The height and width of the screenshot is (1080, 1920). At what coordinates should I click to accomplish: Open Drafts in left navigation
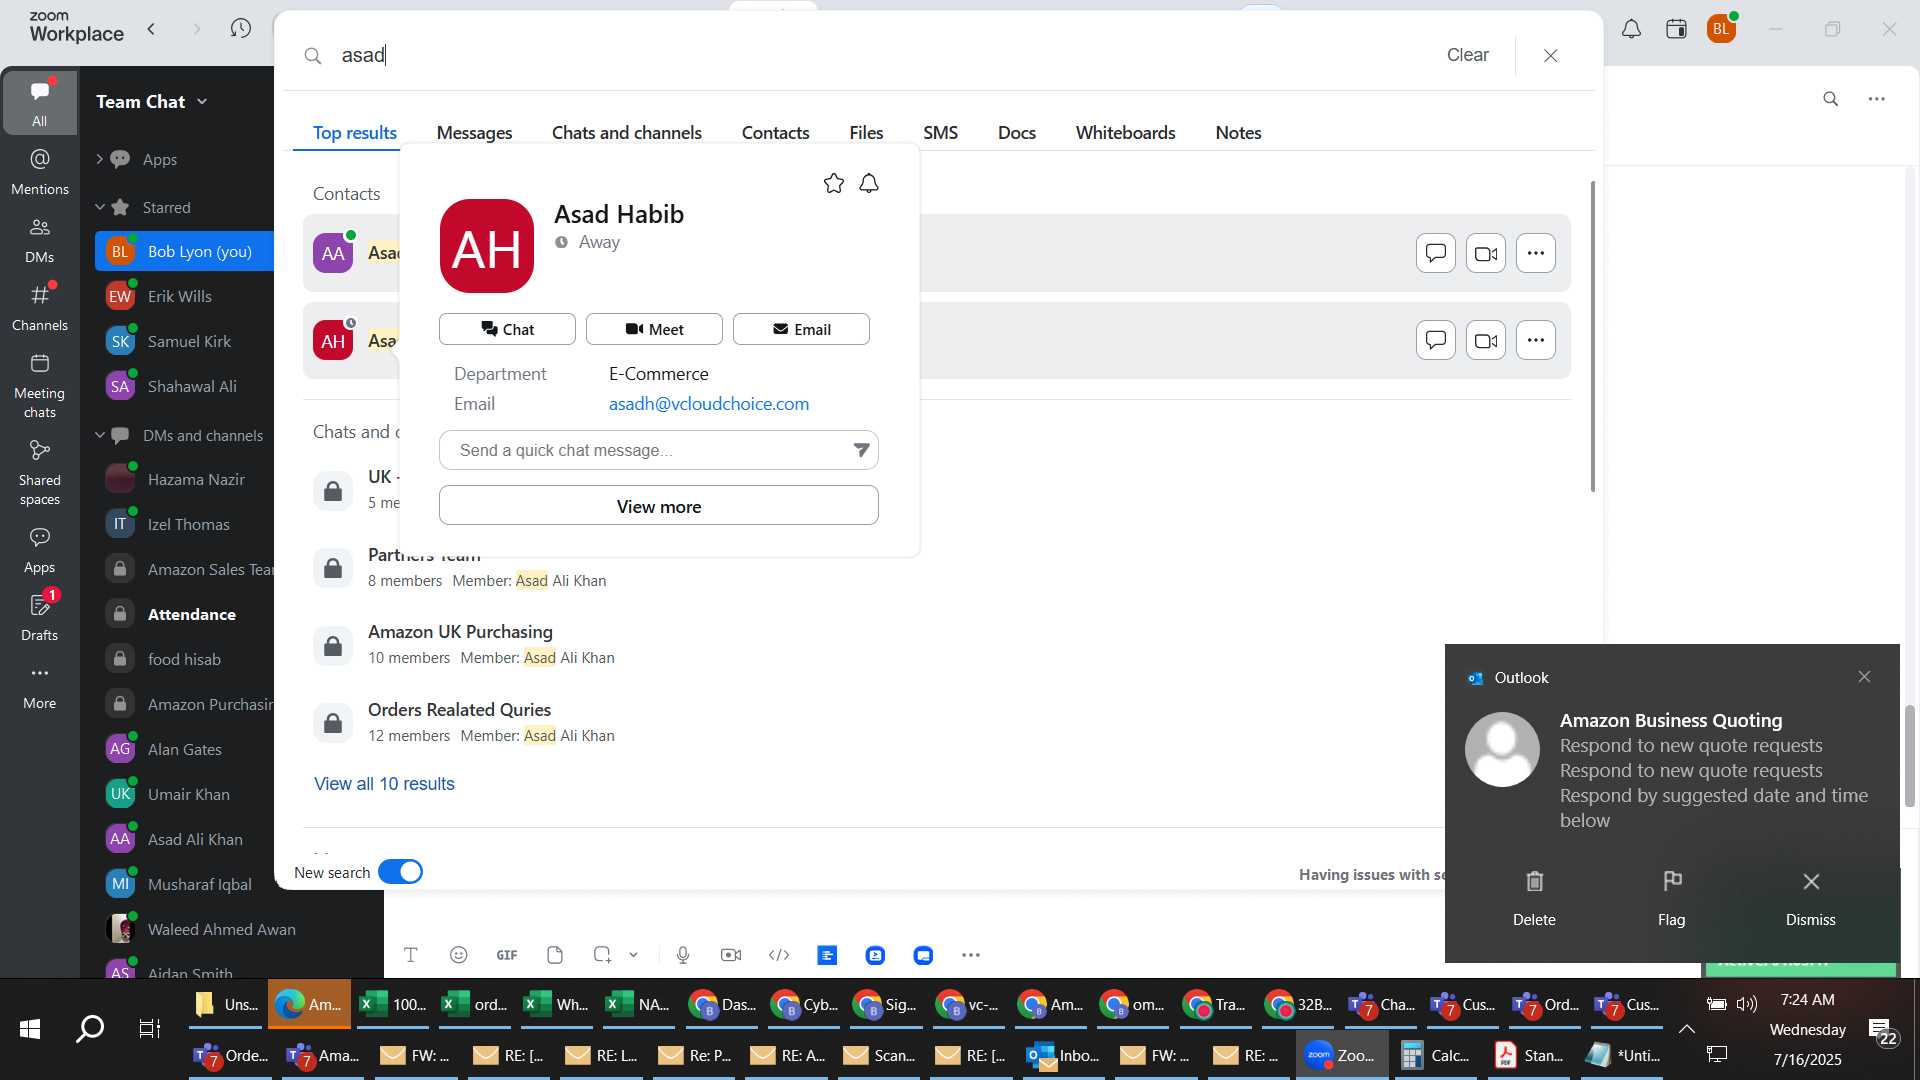40,617
